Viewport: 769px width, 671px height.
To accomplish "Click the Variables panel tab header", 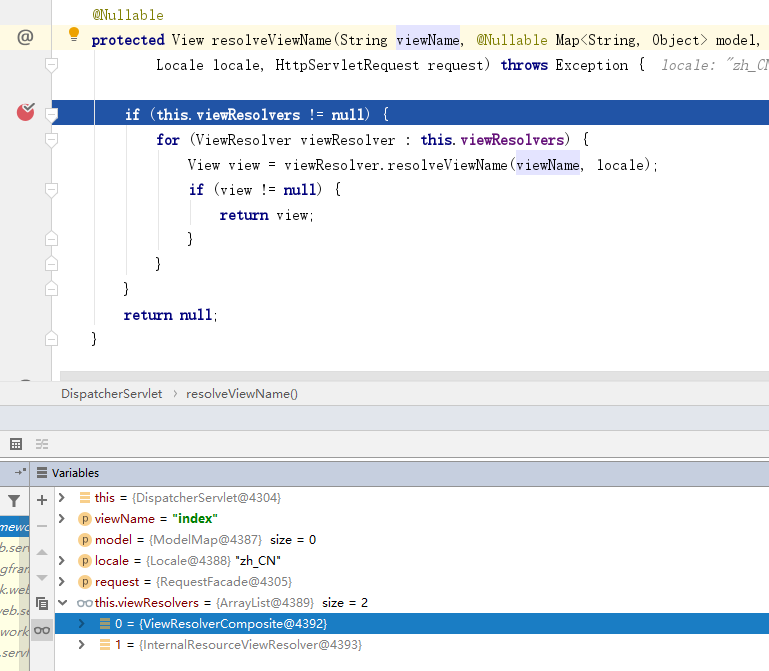I will (75, 473).
